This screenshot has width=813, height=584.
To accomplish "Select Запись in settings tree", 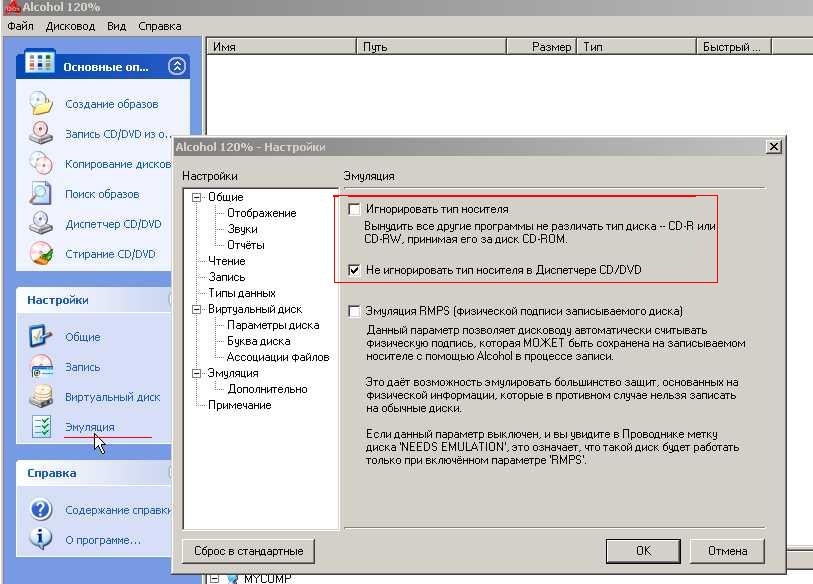I will pyautogui.click(x=227, y=277).
